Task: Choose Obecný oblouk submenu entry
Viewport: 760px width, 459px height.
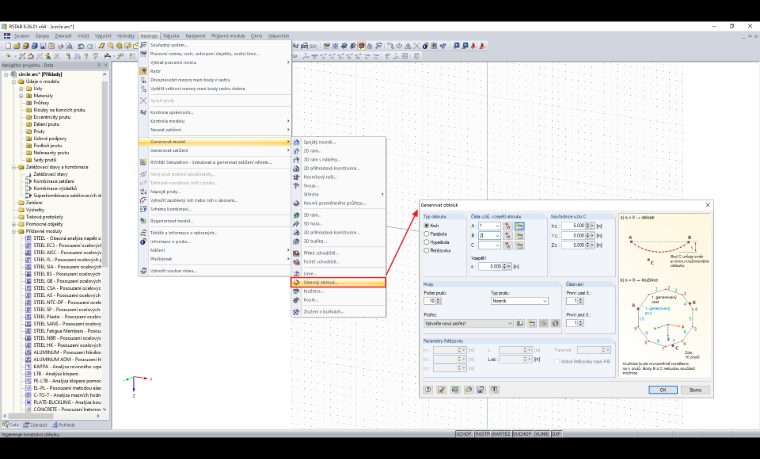Action: point(338,282)
